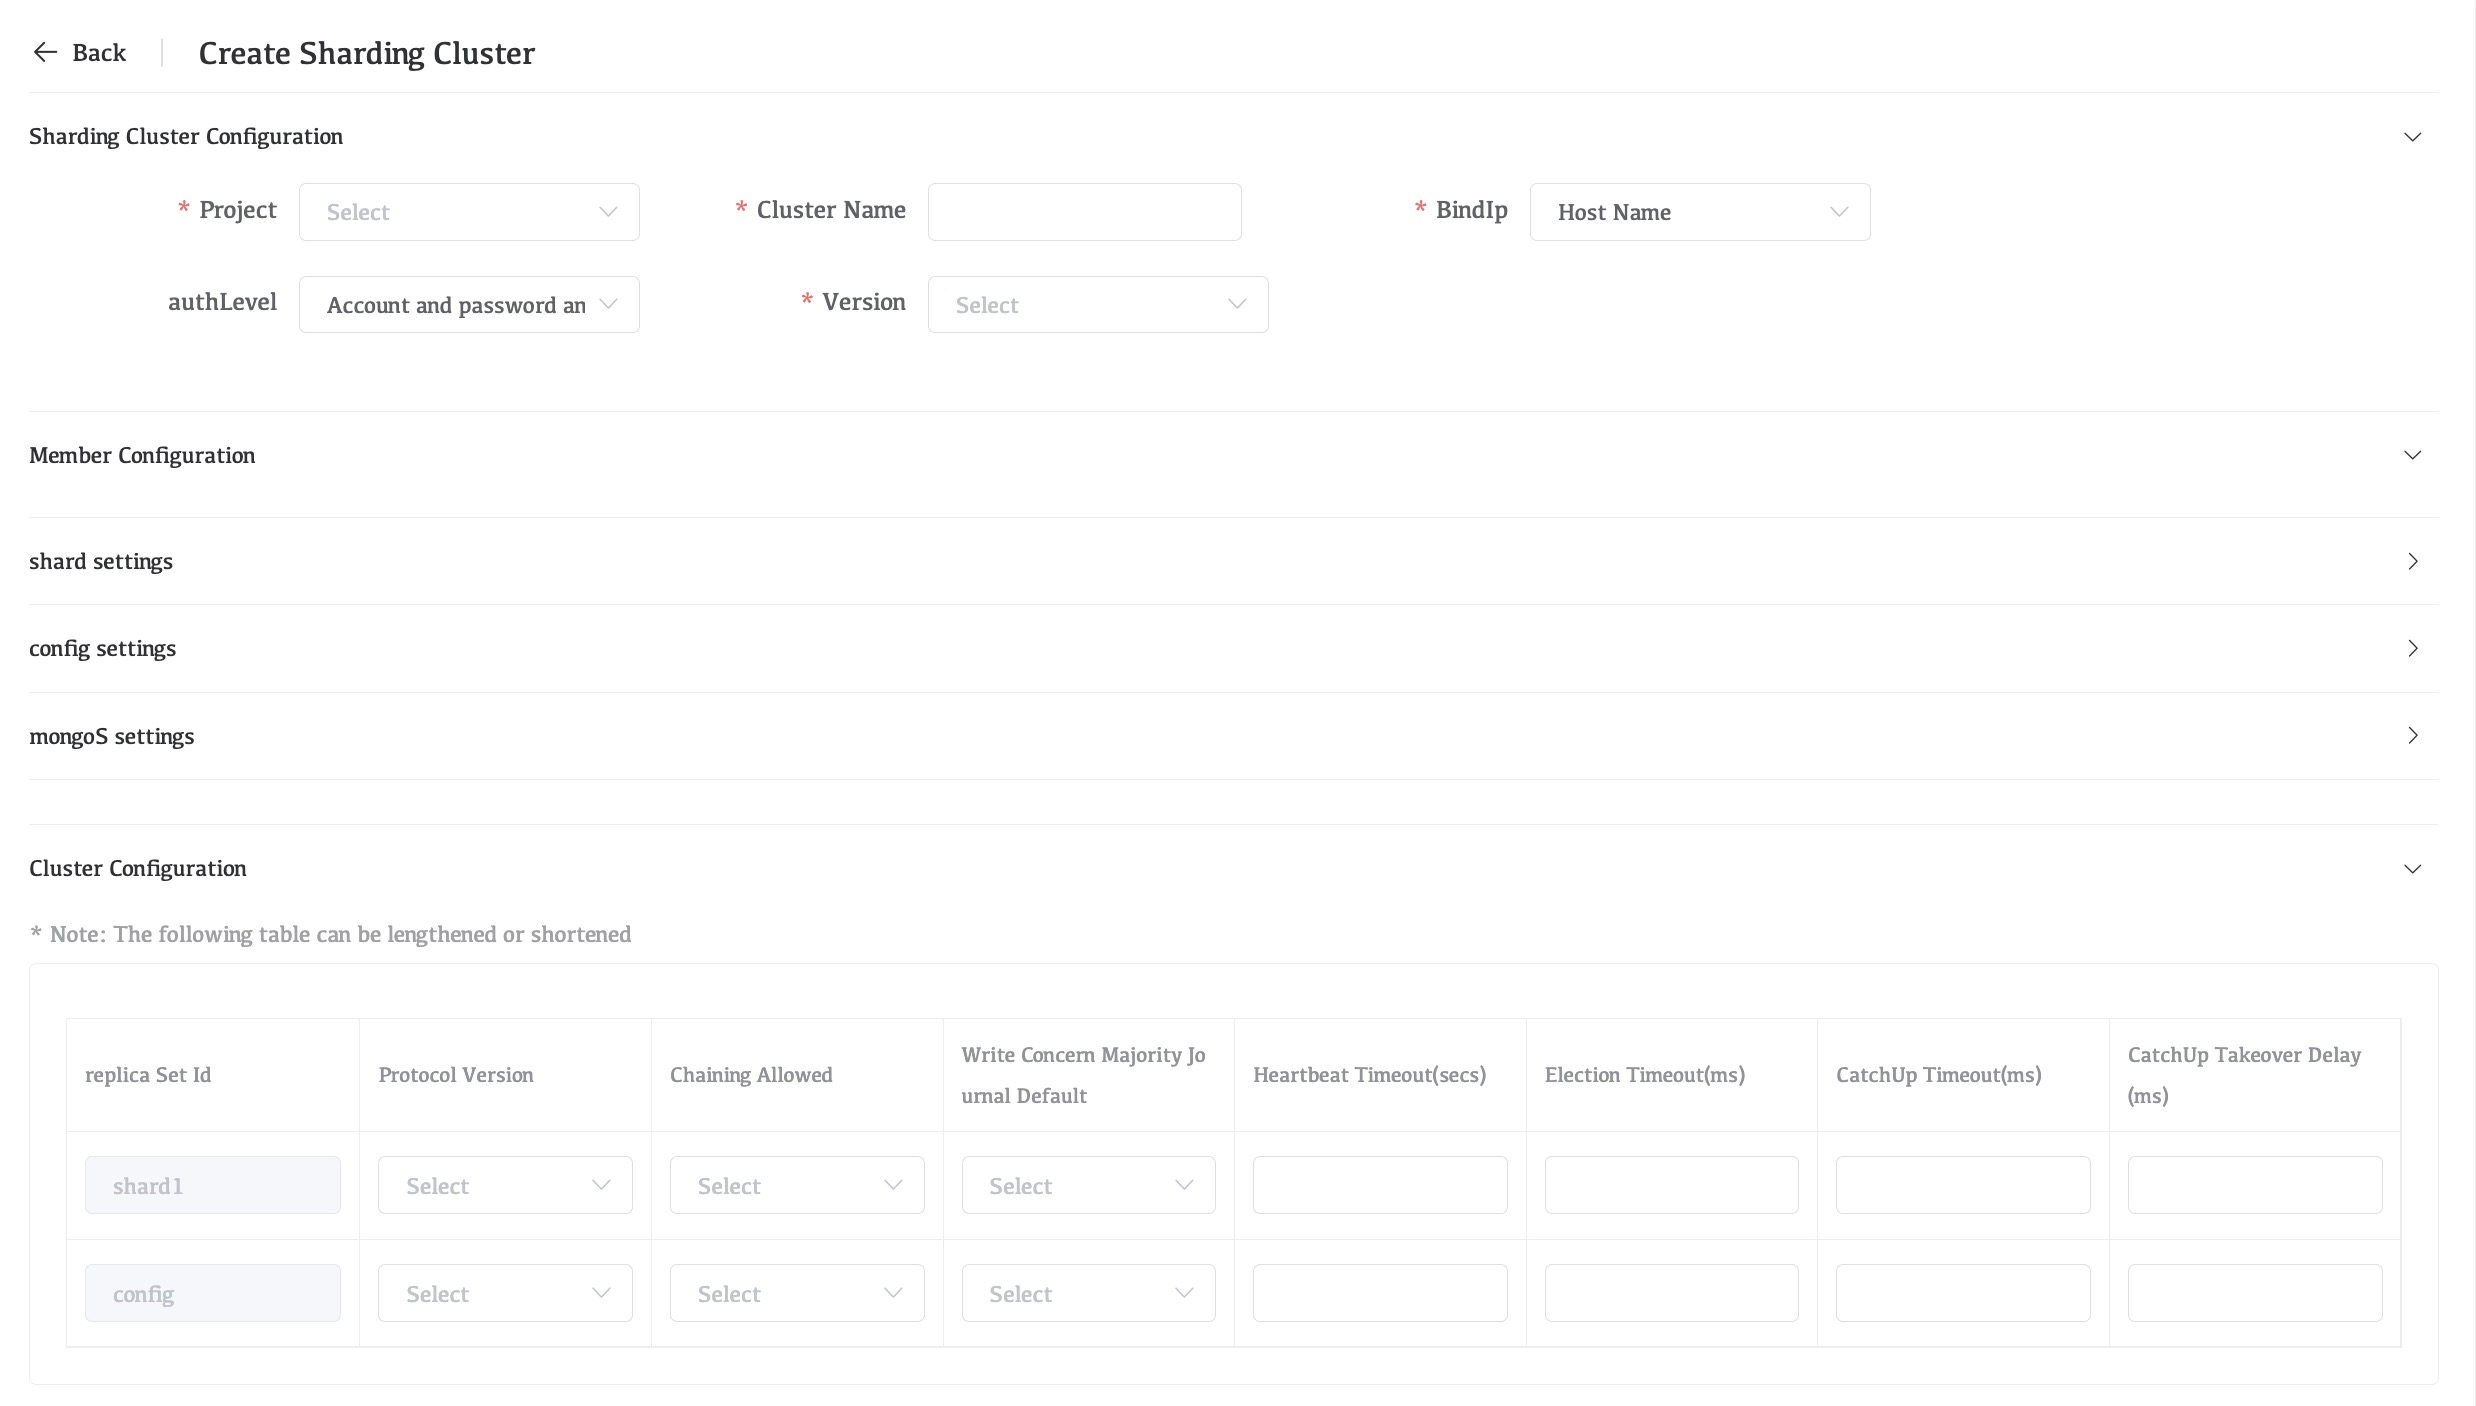Click the shard settings header text
This screenshot has width=2476, height=1406.
pyautogui.click(x=101, y=561)
